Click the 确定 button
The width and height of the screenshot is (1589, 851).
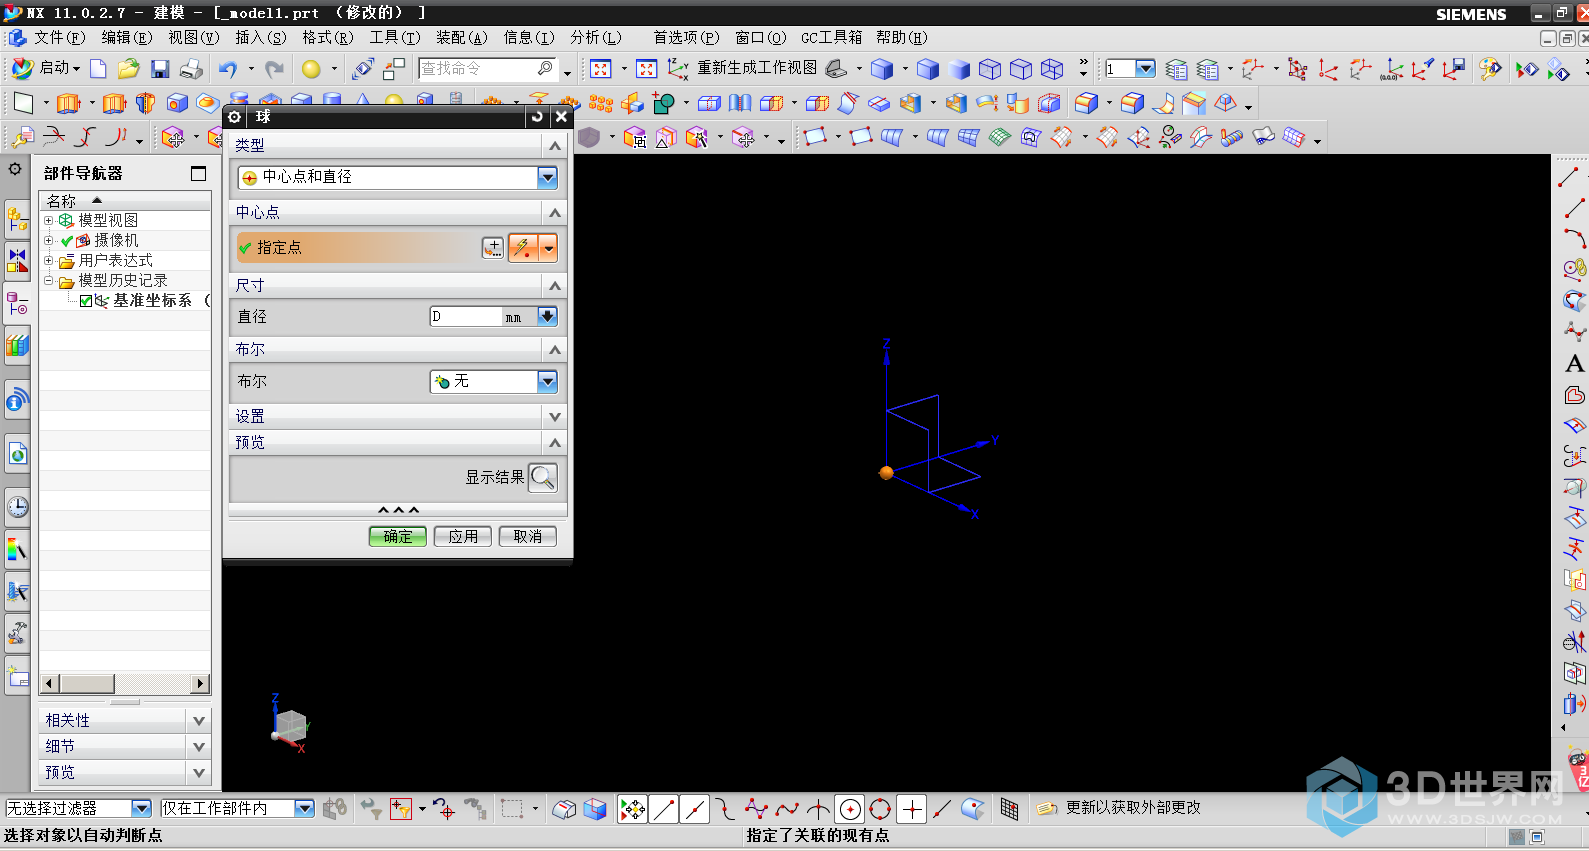point(398,537)
